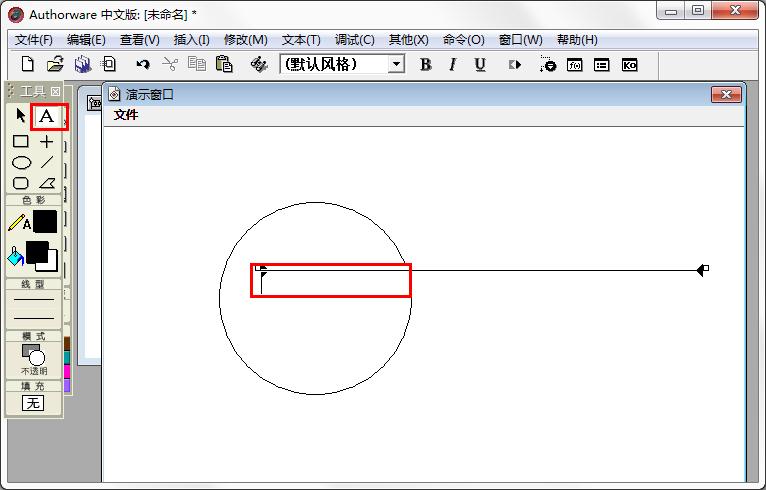
Task: Click the Copy toolbar icon
Action: pyautogui.click(x=197, y=64)
